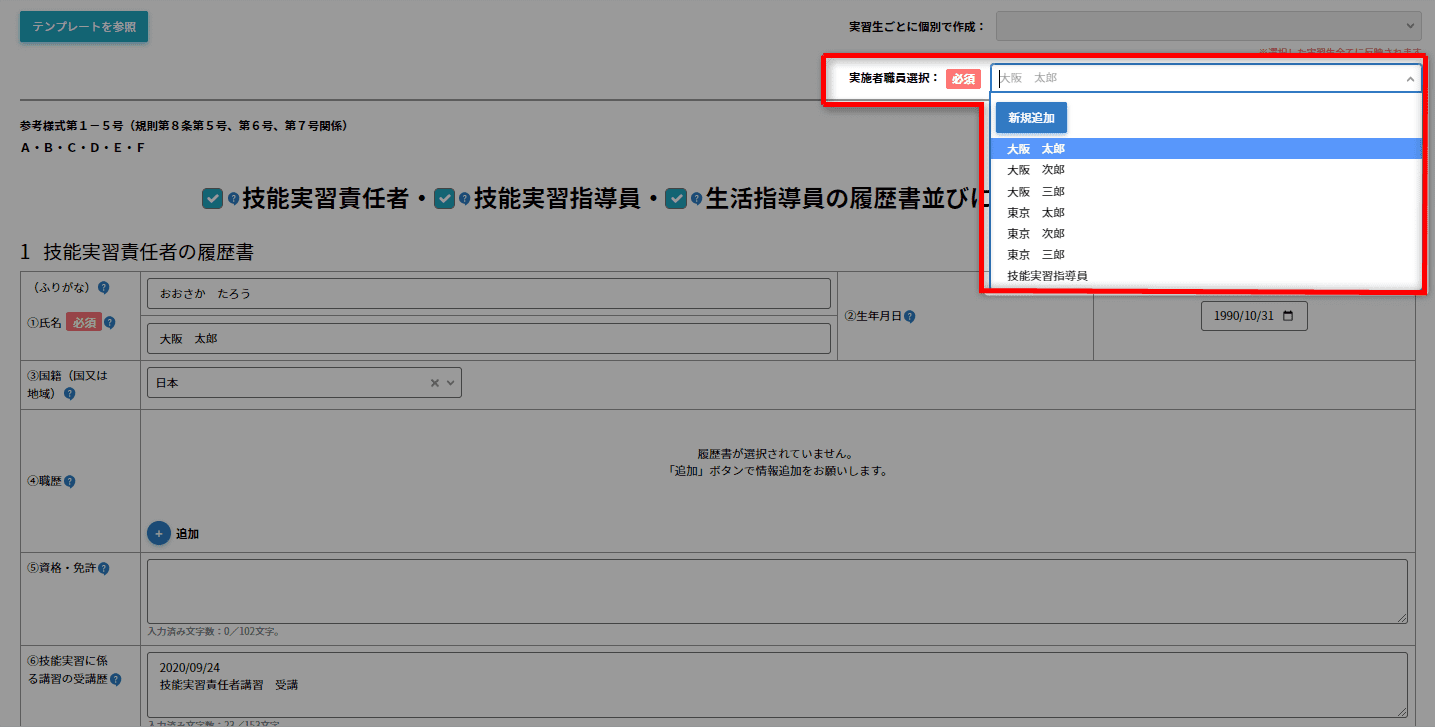Click help icon beside ④職歴 label
The width and height of the screenshot is (1435, 727).
point(69,481)
